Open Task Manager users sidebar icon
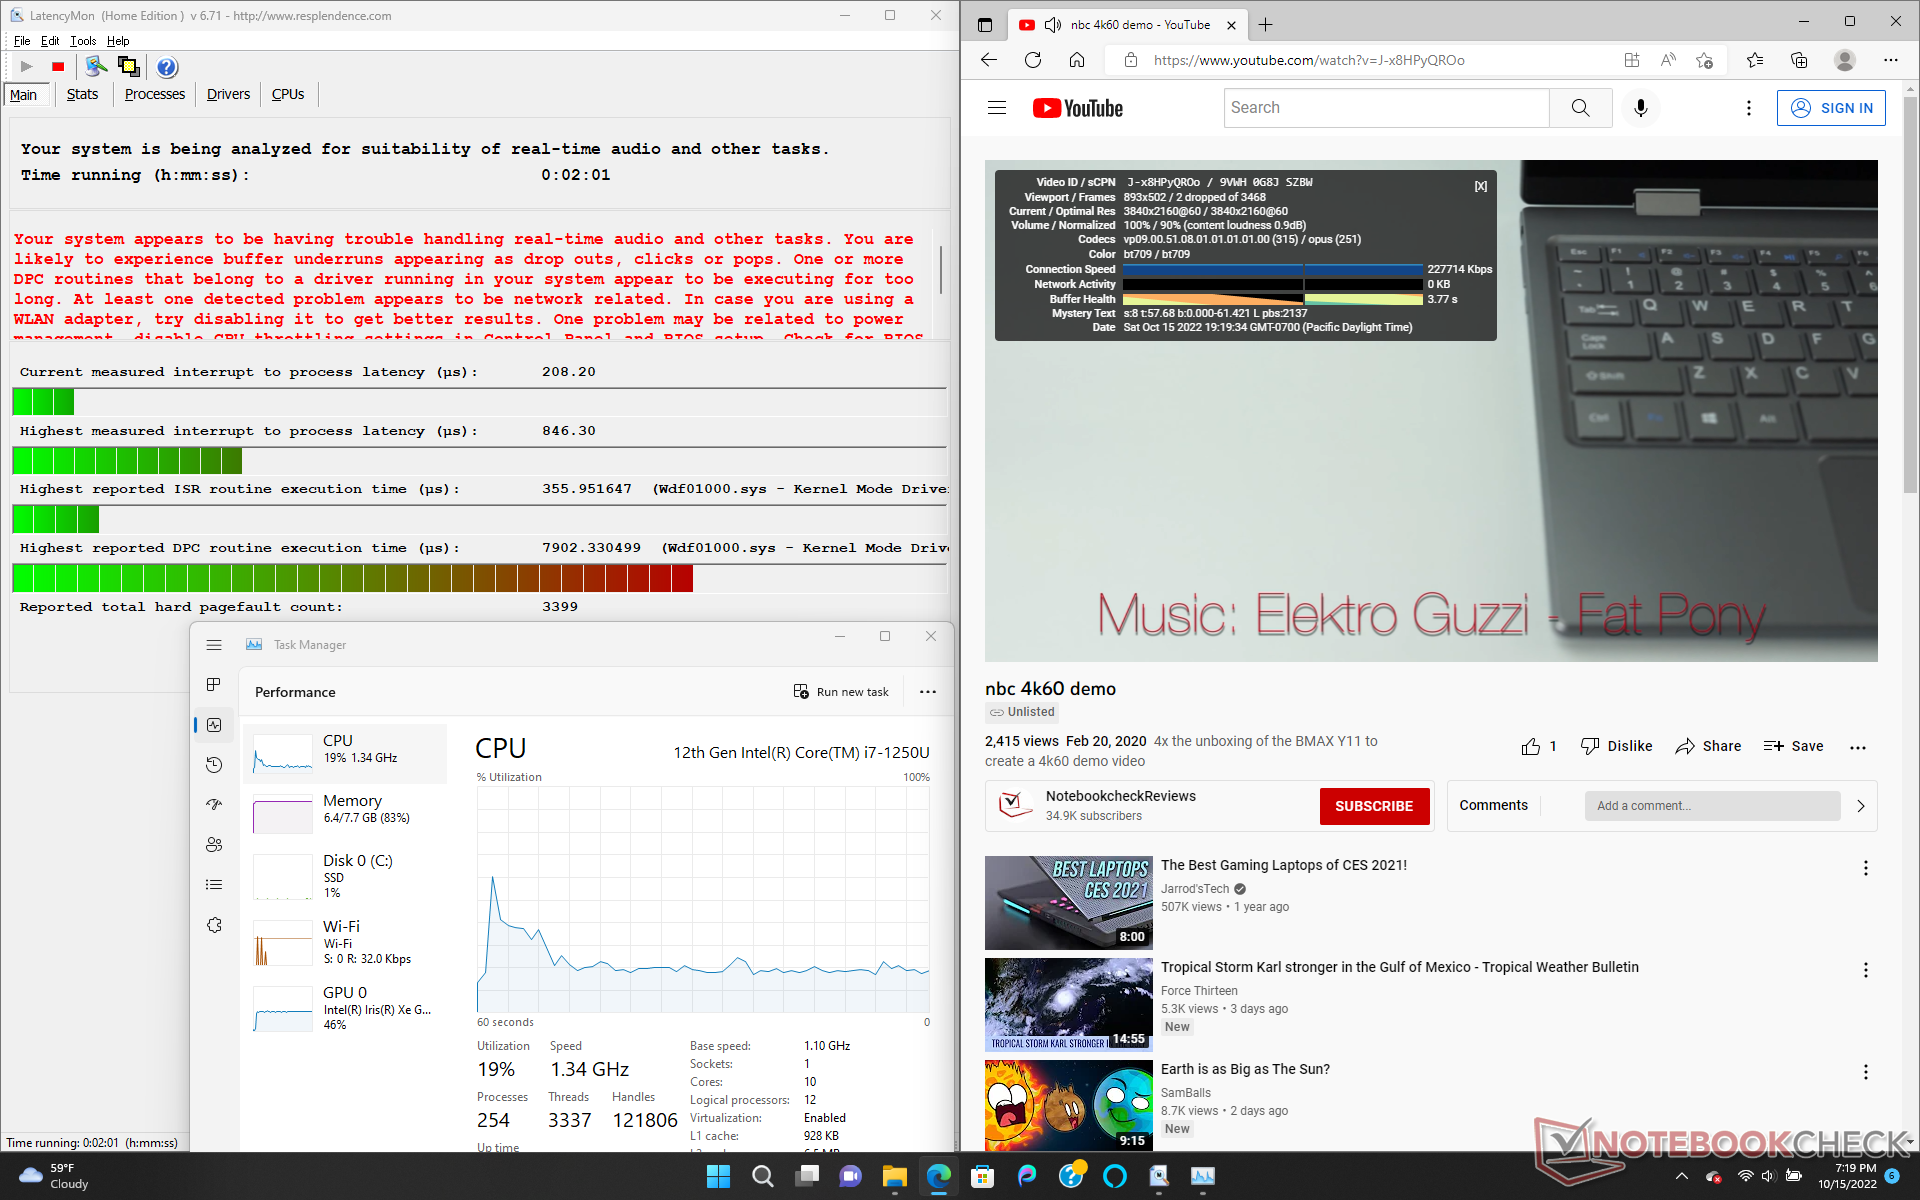Image resolution: width=1920 pixels, height=1200 pixels. pos(214,845)
